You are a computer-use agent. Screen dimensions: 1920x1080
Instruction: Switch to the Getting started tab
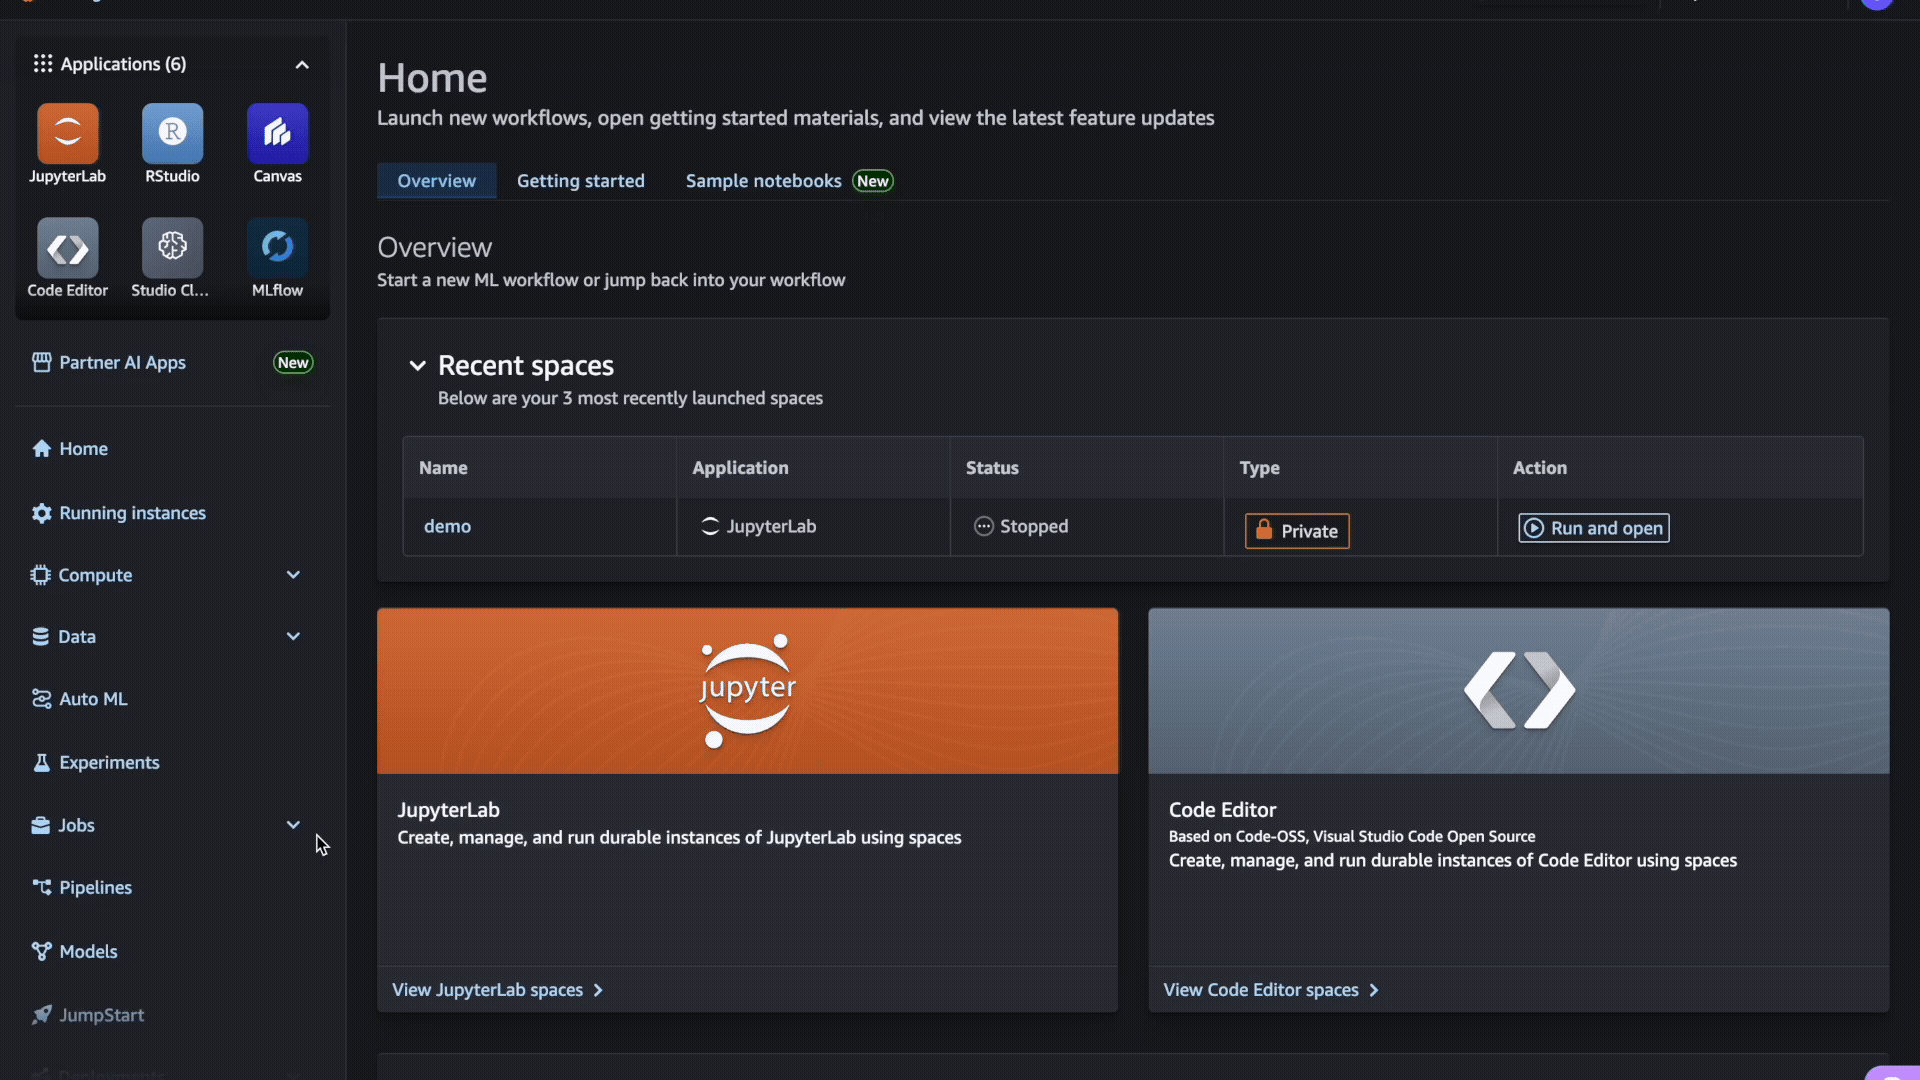click(x=580, y=181)
